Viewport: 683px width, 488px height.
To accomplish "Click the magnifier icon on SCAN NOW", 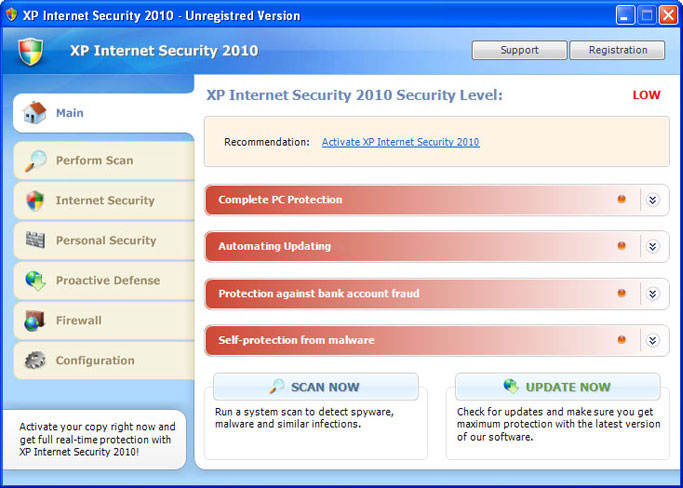I will [277, 386].
